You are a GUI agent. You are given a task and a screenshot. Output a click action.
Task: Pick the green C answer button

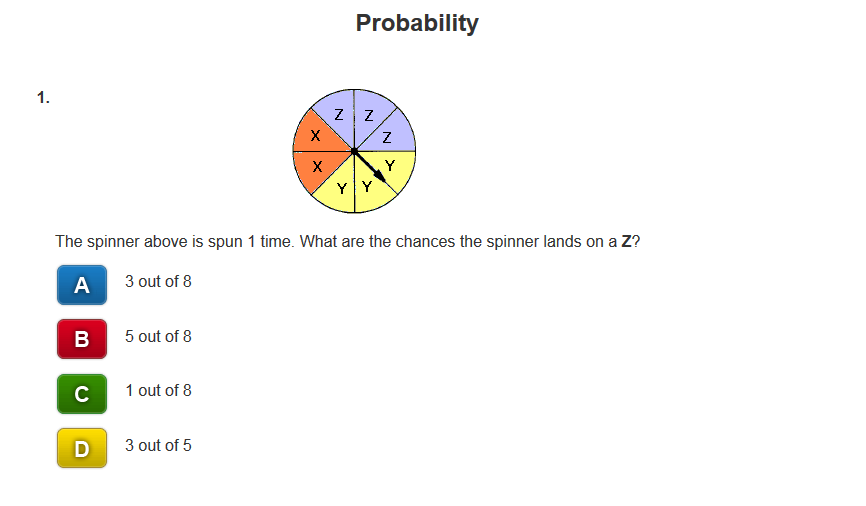coord(82,394)
